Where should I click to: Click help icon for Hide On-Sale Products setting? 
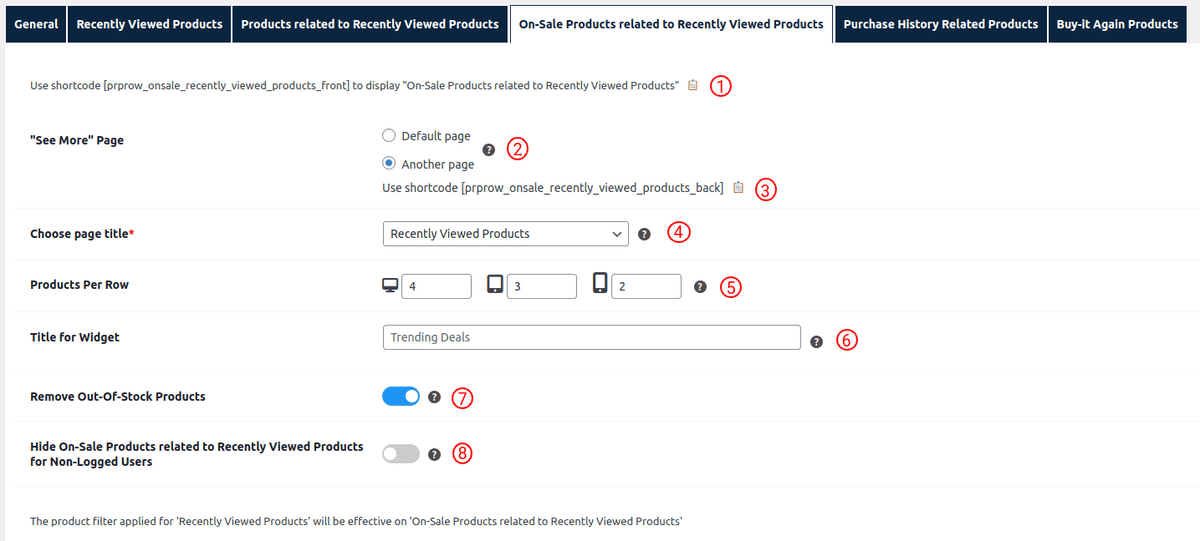click(x=434, y=454)
